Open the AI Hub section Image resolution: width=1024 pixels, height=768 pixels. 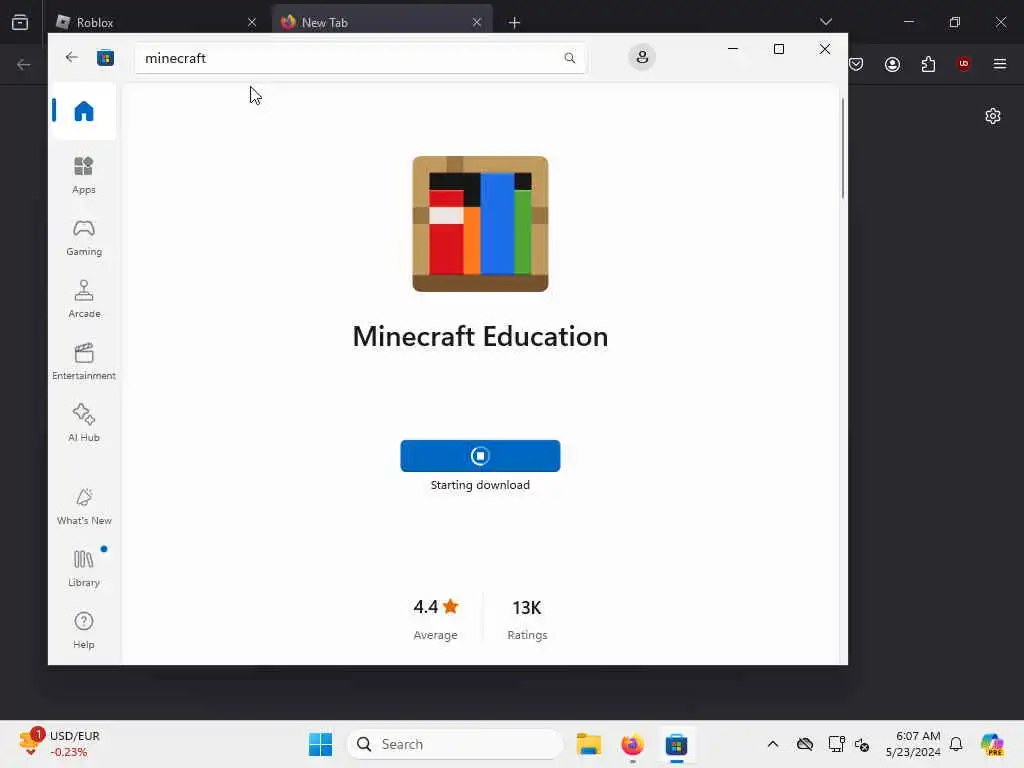point(84,423)
